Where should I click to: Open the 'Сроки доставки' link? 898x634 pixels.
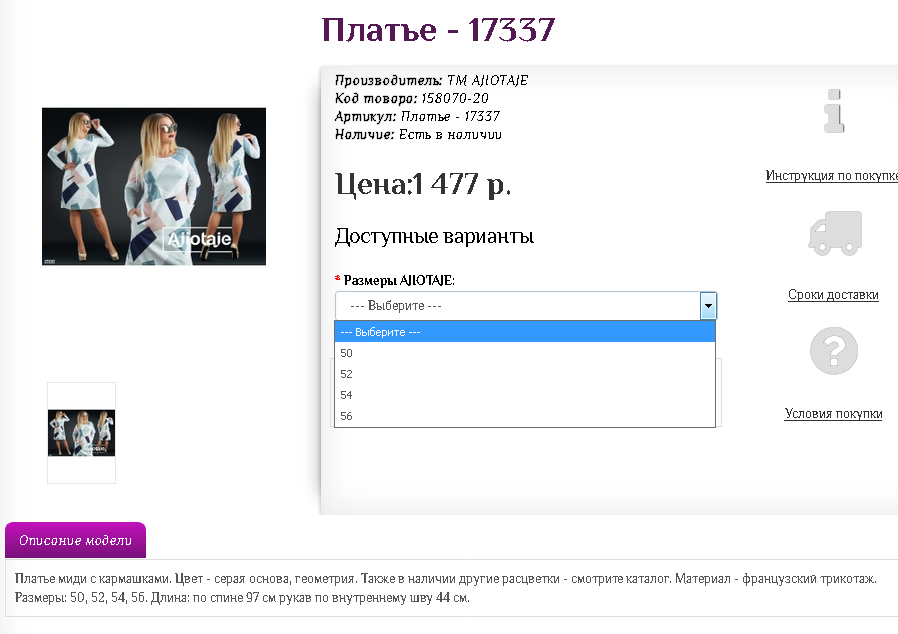click(x=833, y=295)
